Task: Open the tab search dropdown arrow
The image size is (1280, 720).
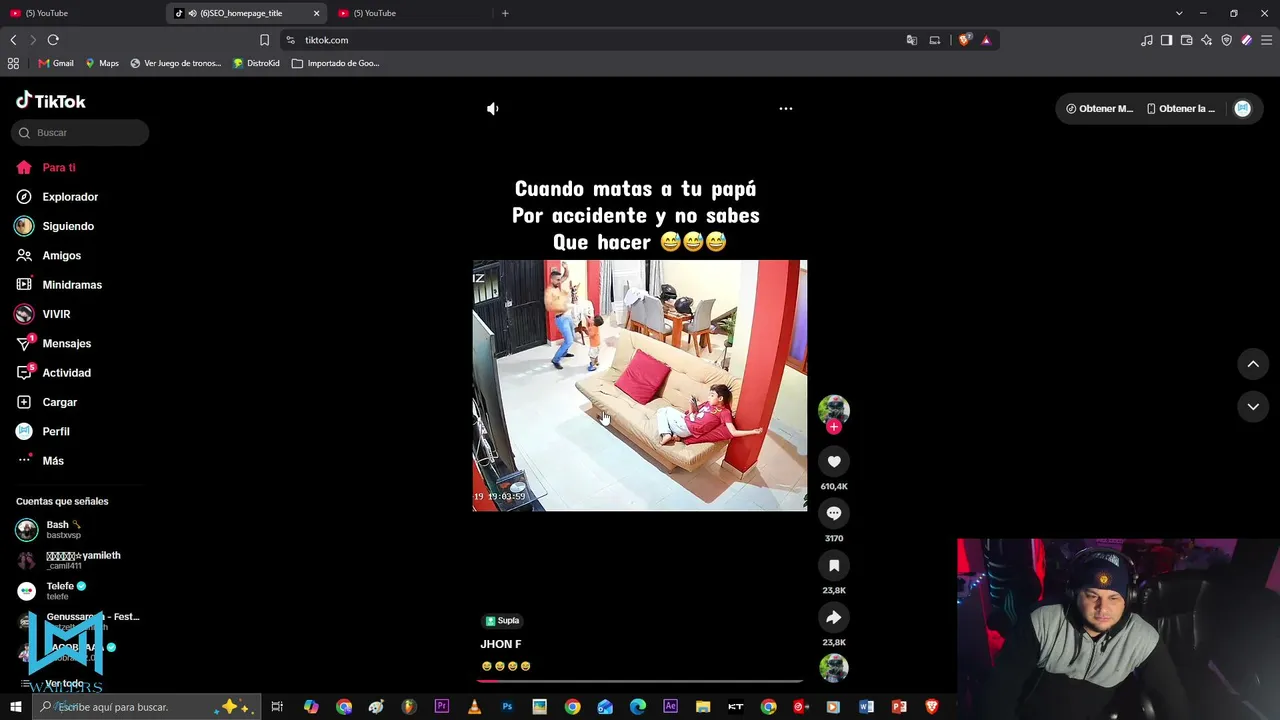Action: 1179,13
